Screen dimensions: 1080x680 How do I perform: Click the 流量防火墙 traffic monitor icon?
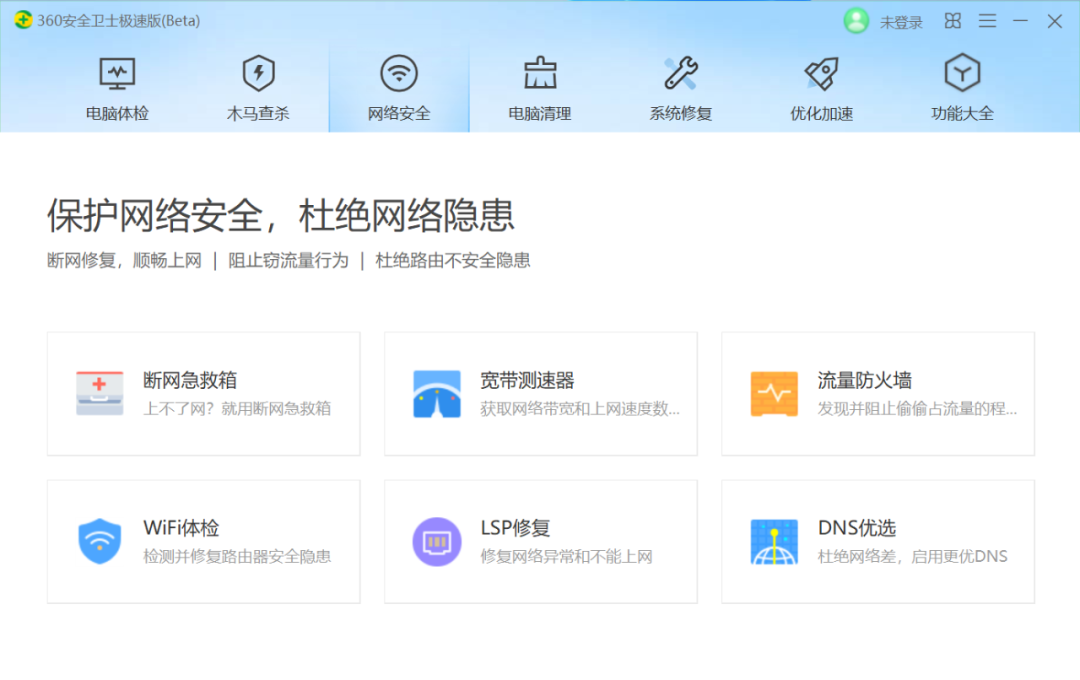[773, 391]
